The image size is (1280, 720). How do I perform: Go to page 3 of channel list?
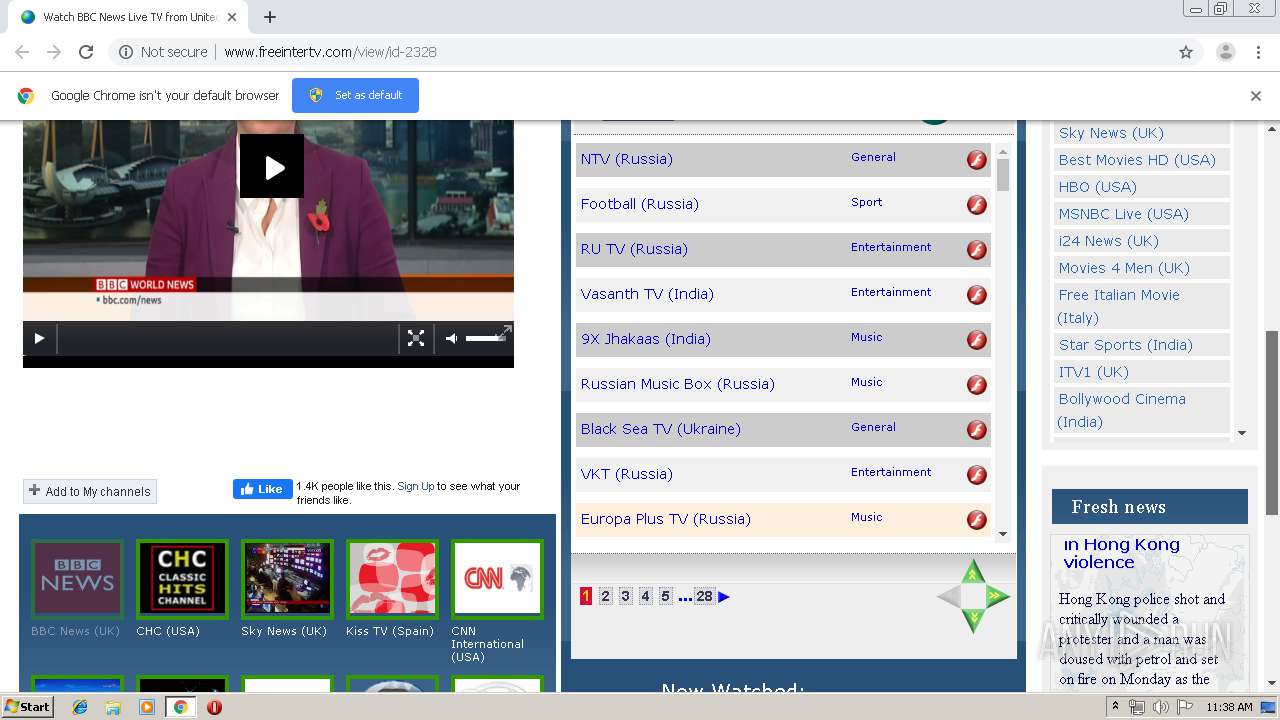[x=625, y=596]
